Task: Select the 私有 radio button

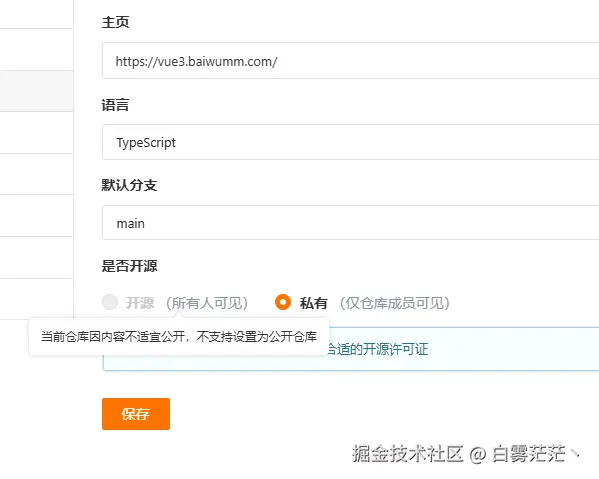Action: pyautogui.click(x=283, y=302)
